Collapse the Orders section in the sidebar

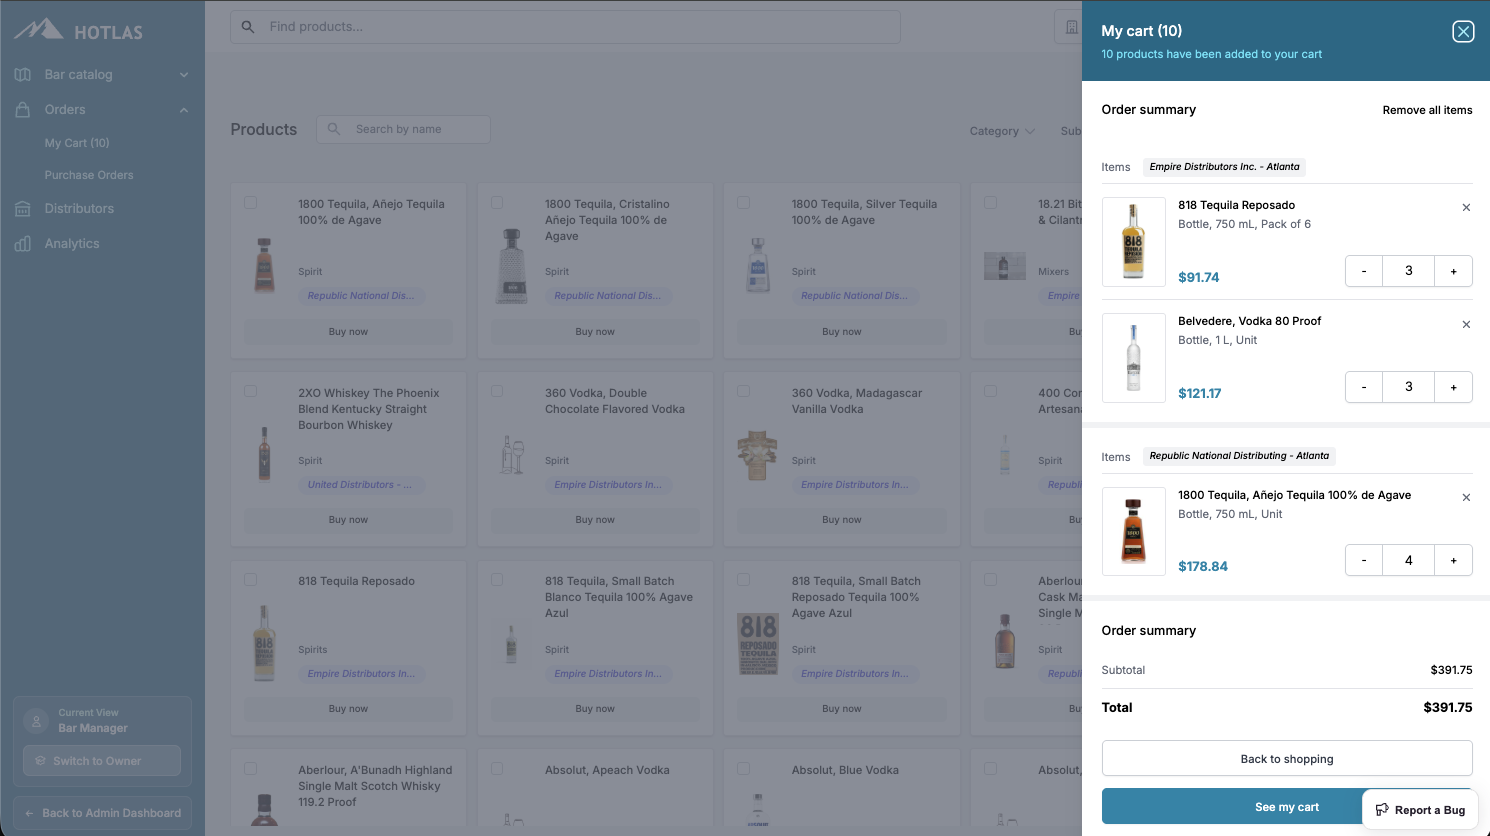(x=182, y=109)
